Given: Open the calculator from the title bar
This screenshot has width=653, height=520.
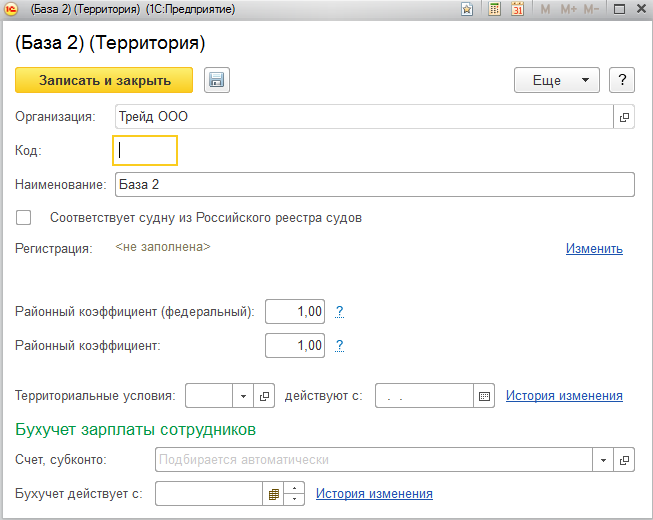Looking at the screenshot, I should [495, 9].
